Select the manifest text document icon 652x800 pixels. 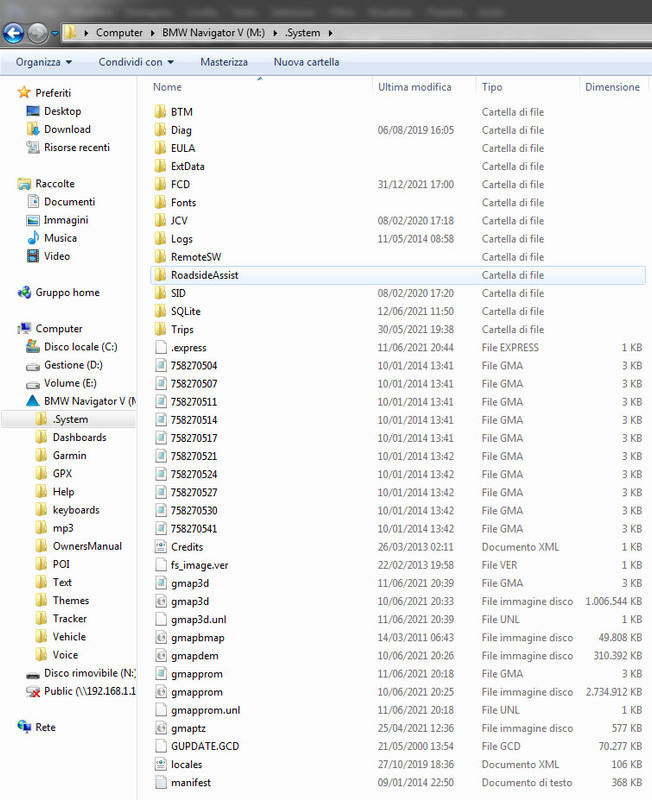point(161,782)
